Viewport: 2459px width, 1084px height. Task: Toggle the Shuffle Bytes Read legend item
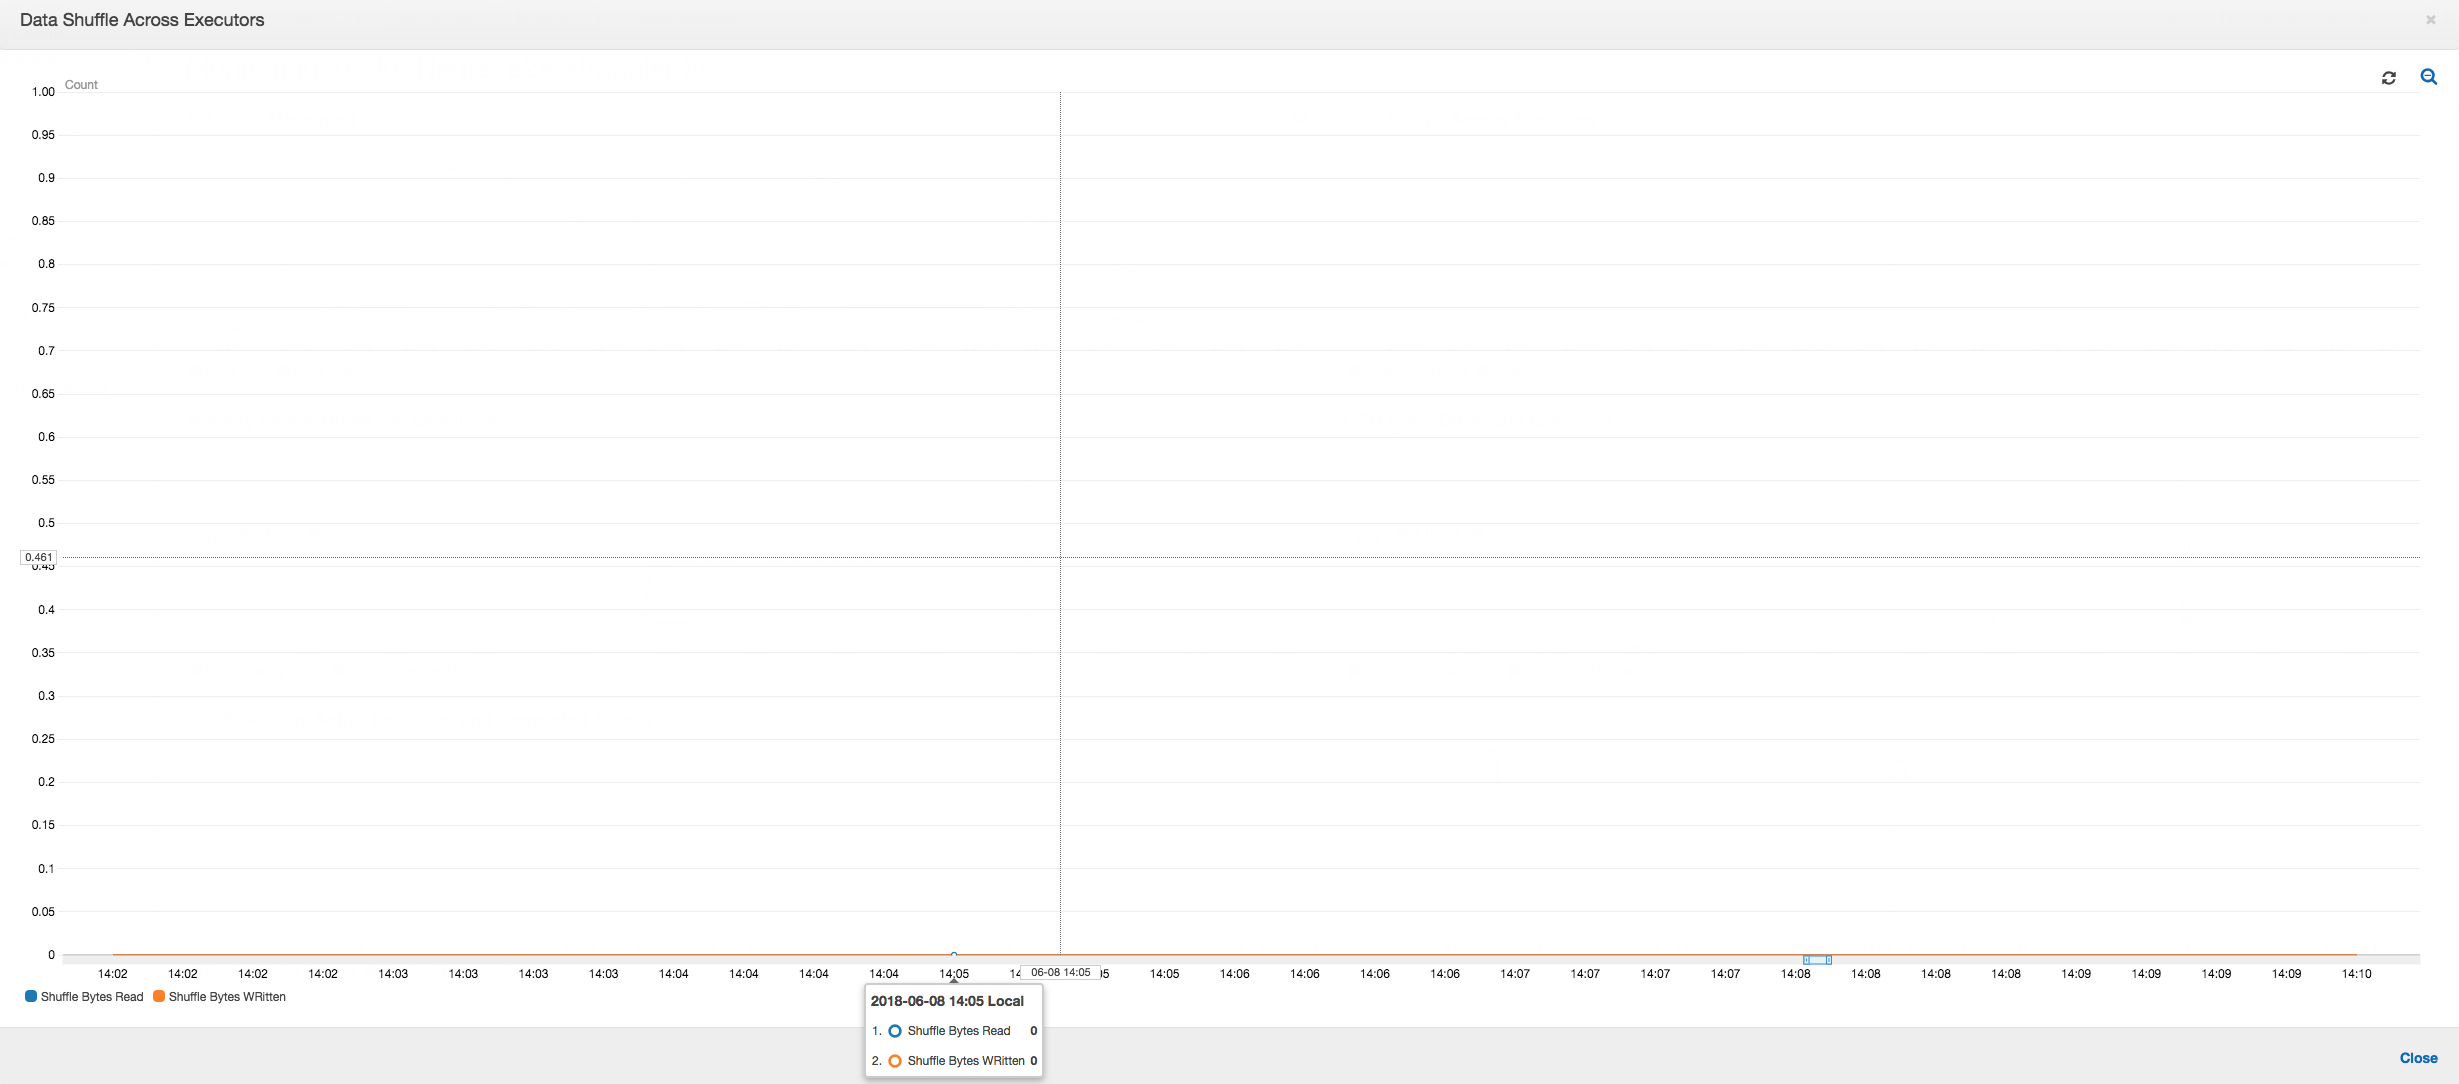pos(86,996)
